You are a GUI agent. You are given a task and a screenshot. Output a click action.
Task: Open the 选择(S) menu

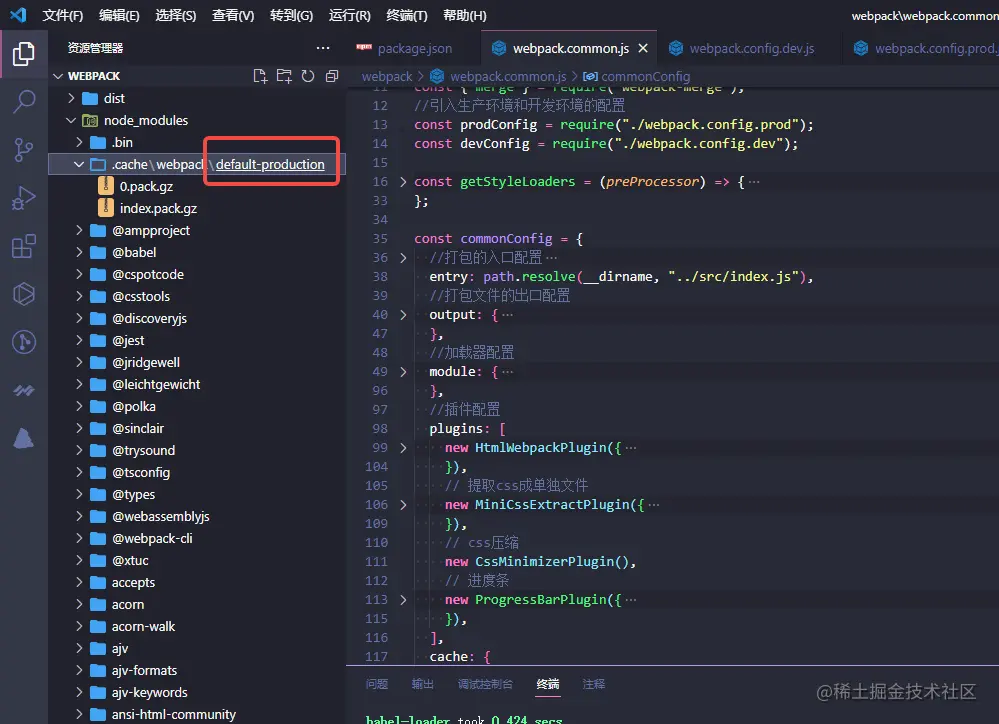(x=176, y=15)
